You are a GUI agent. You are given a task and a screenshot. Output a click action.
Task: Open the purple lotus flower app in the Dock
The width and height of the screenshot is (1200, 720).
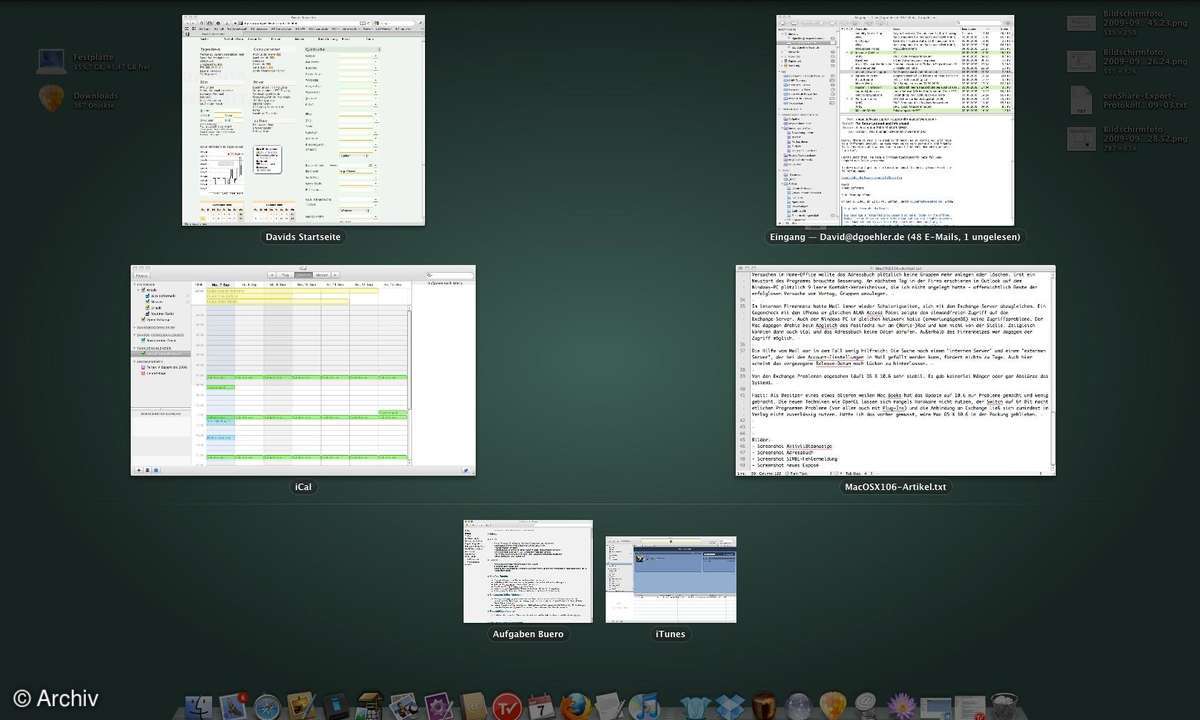click(901, 704)
